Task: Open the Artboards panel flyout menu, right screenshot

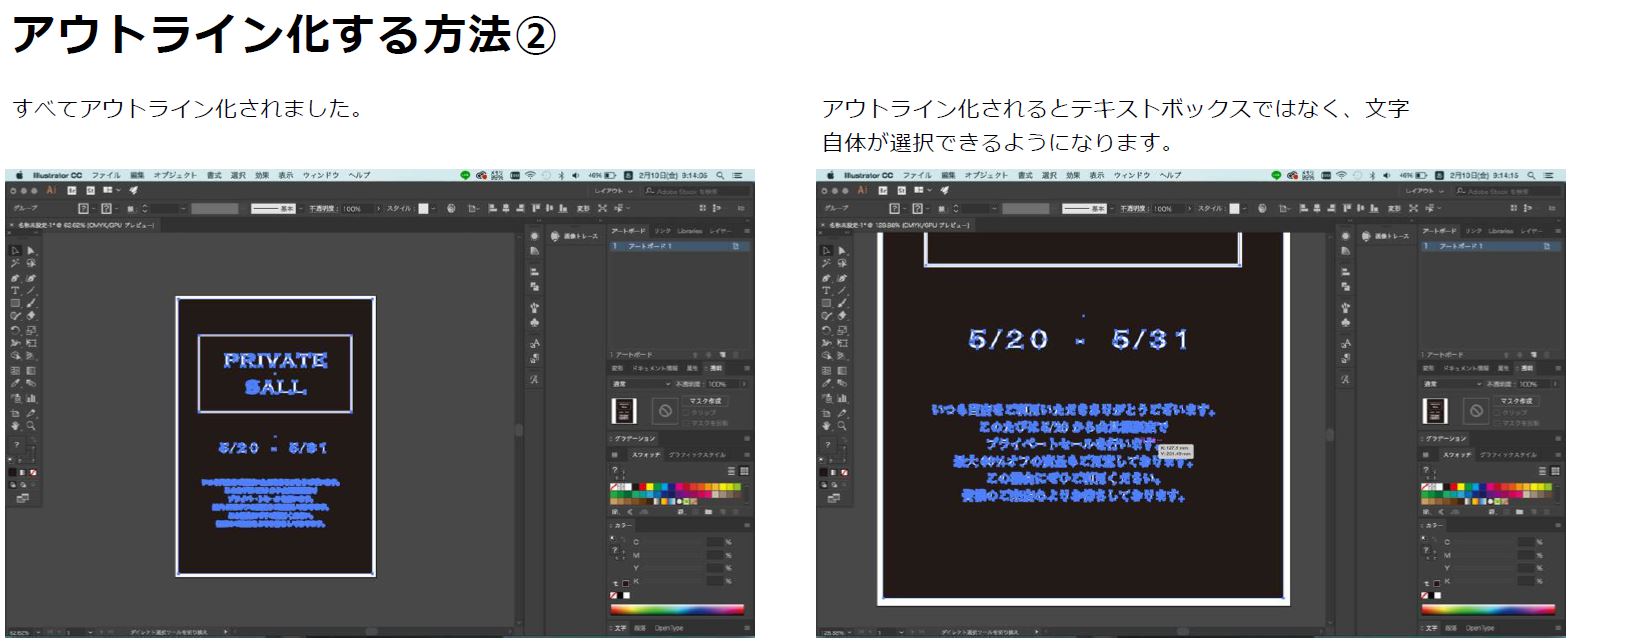Action: click(1558, 231)
